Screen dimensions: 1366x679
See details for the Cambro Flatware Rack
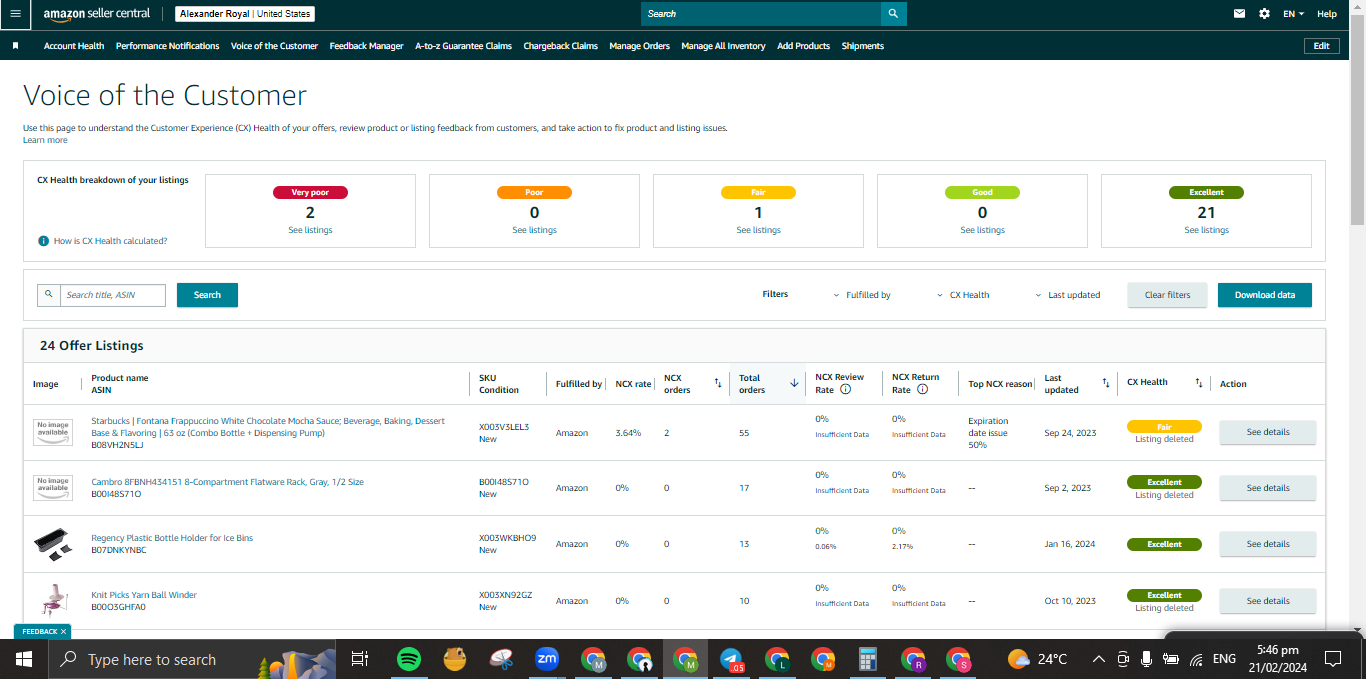[x=1267, y=488]
